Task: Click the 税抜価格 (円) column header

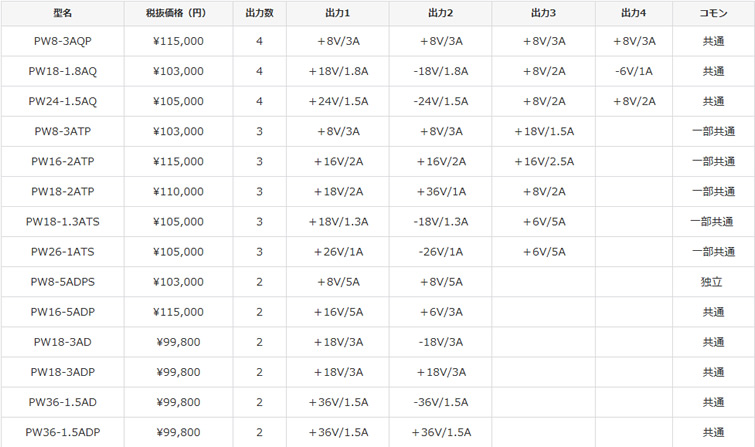Action: [176, 13]
